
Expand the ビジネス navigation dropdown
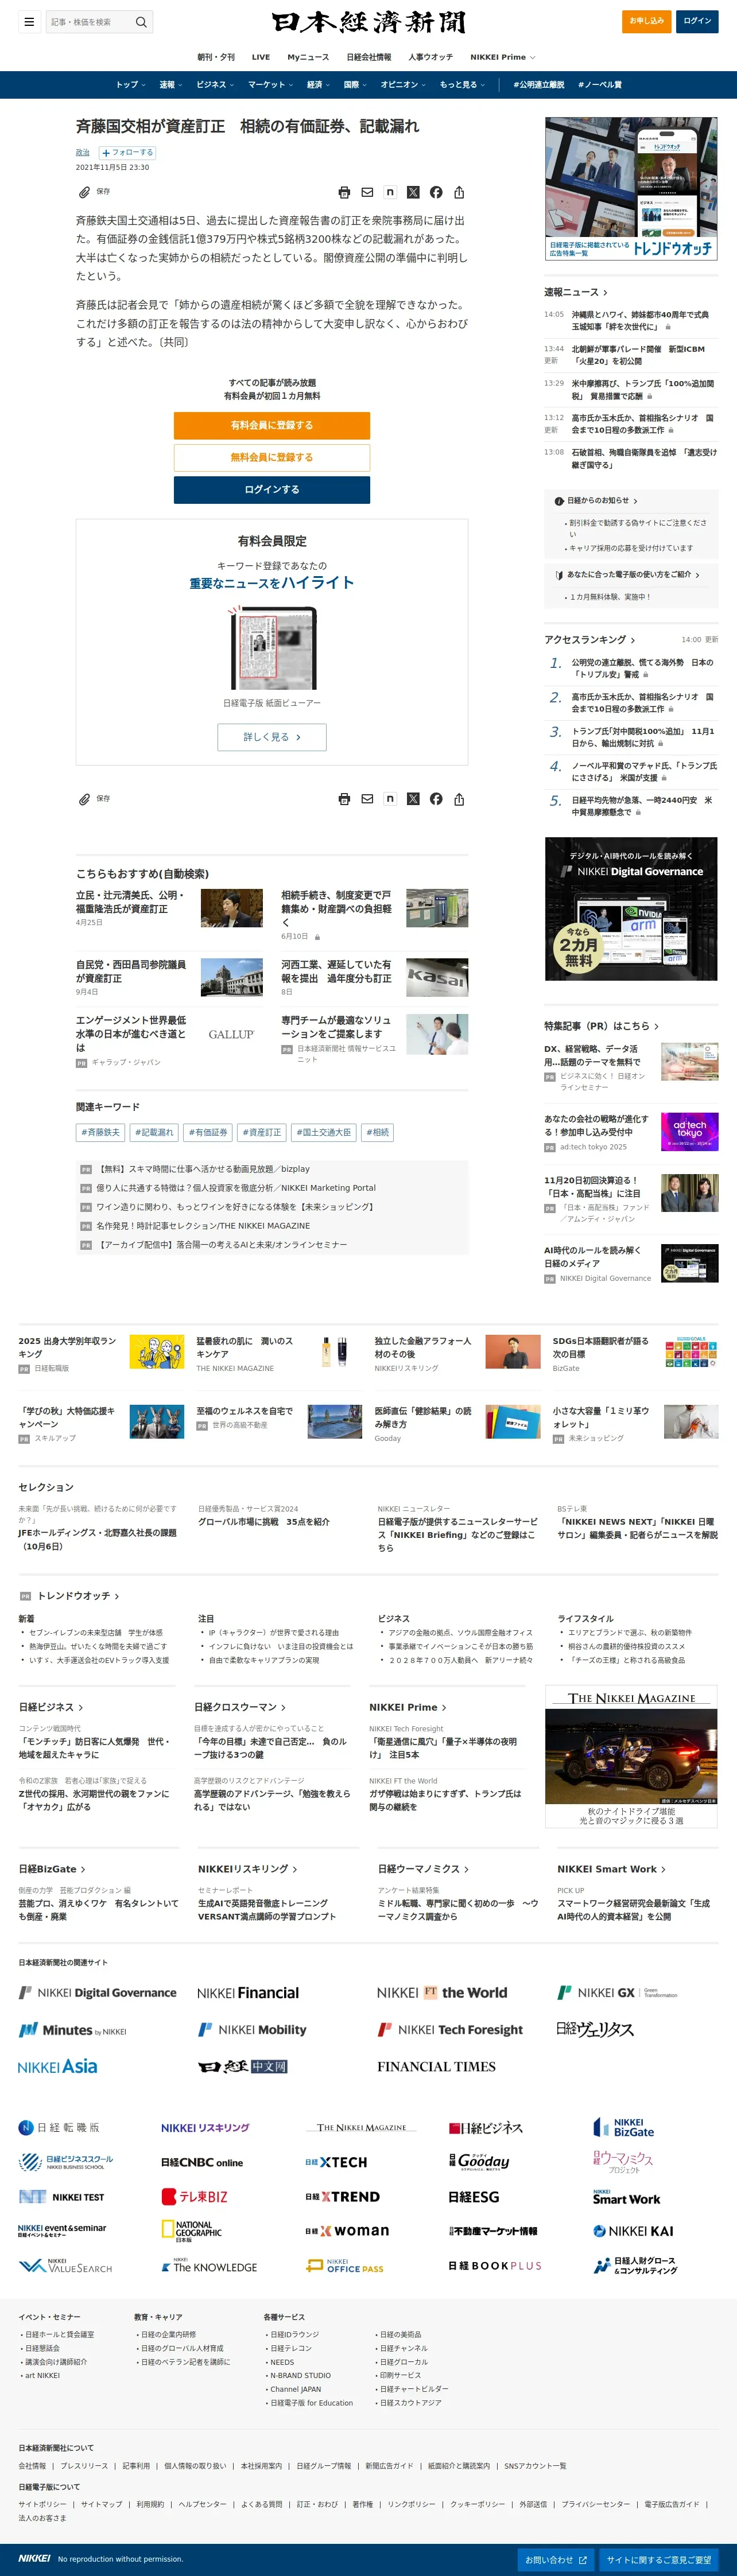215,85
